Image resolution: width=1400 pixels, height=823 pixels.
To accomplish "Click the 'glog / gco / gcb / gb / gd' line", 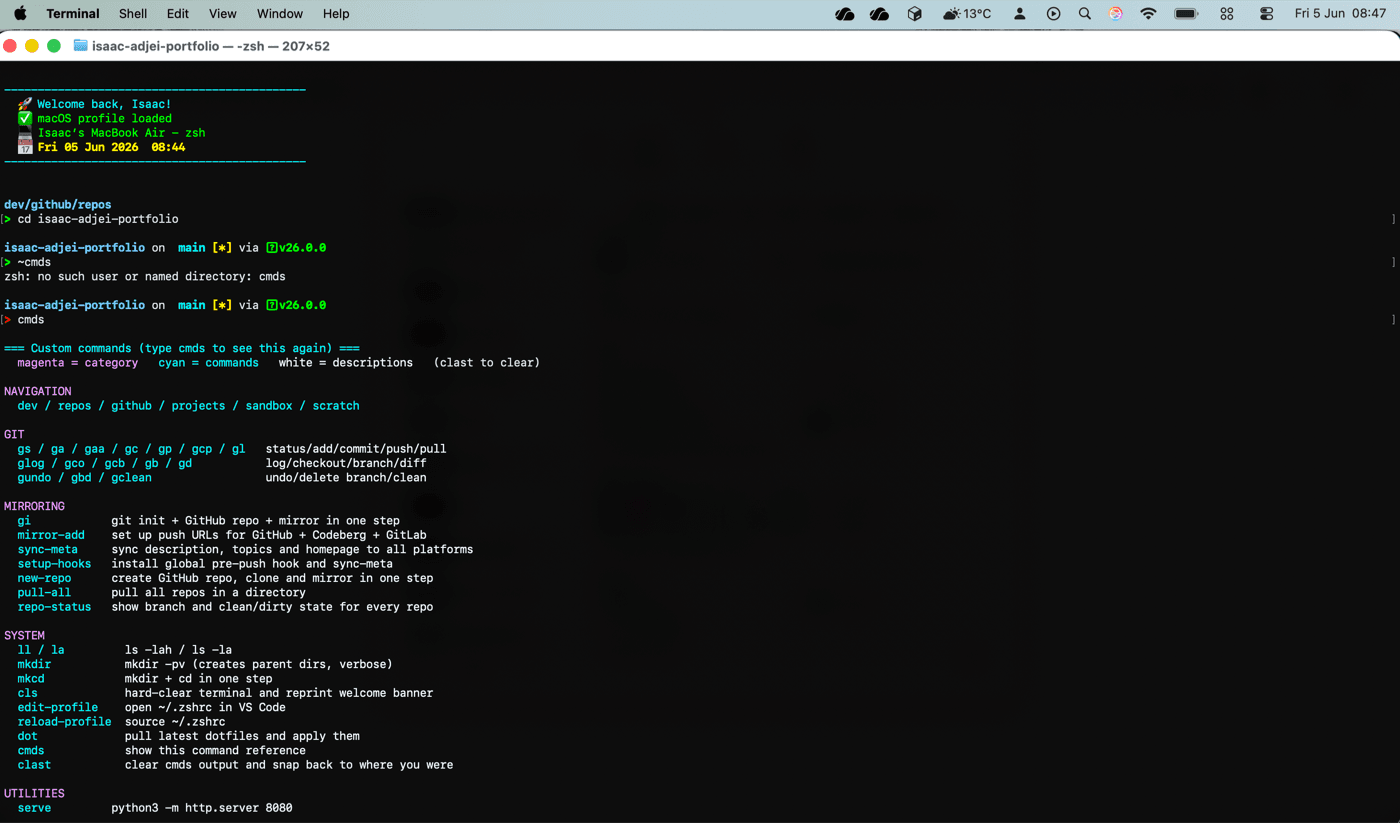I will 104,463.
